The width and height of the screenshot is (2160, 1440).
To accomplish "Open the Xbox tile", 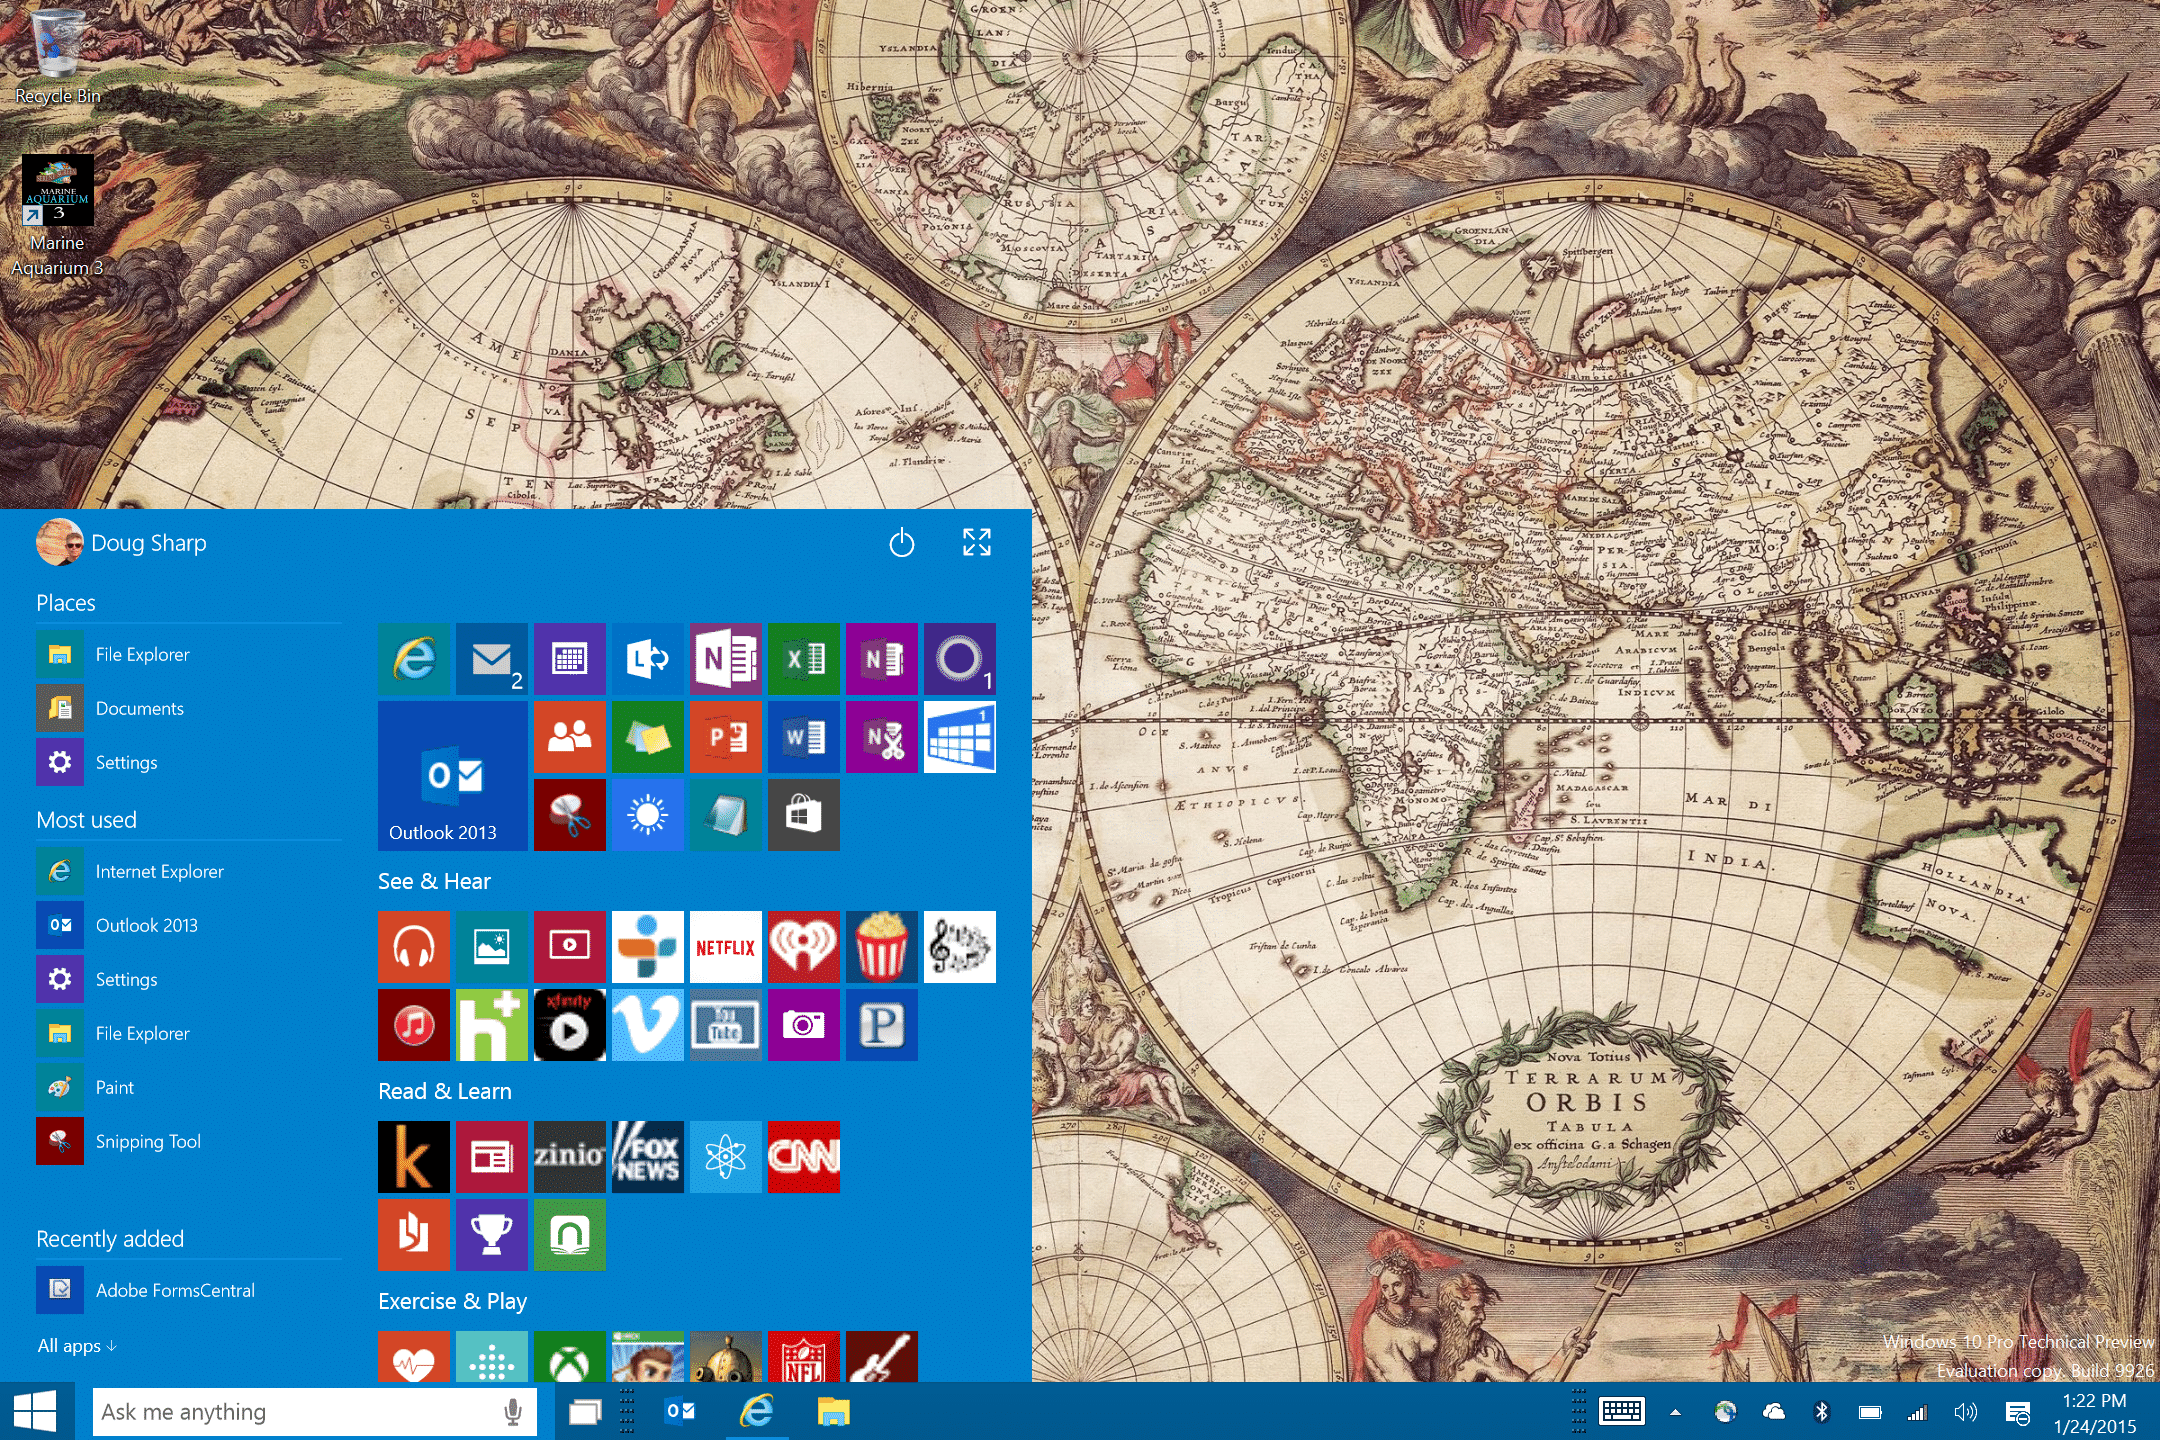I will coord(570,1357).
